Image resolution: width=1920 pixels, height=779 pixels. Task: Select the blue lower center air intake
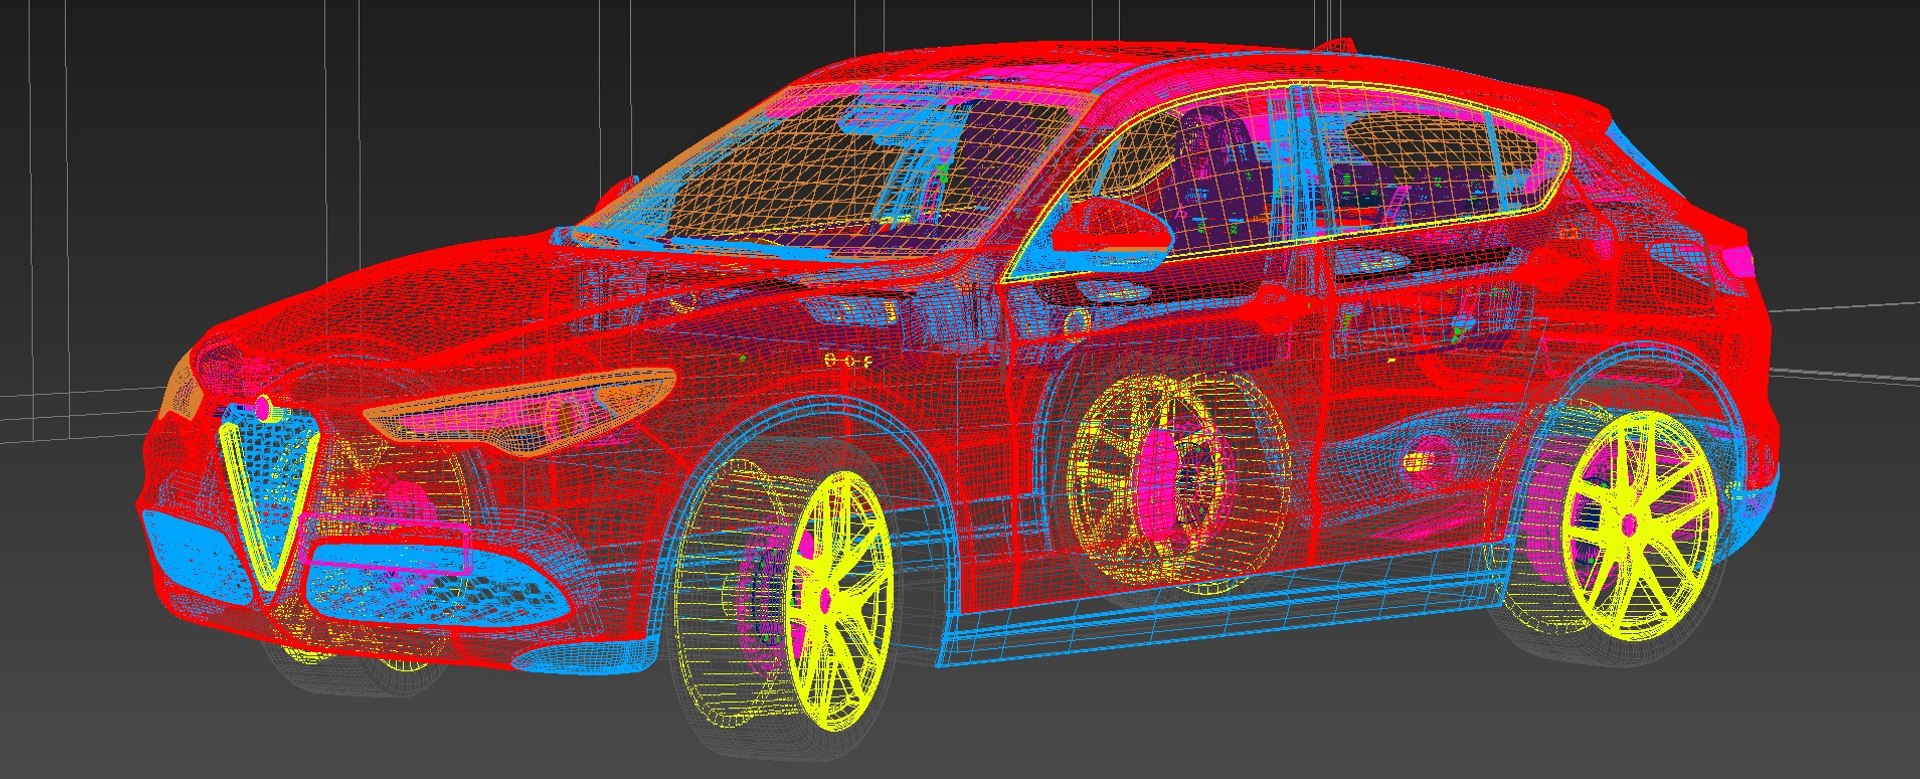click(x=437, y=585)
